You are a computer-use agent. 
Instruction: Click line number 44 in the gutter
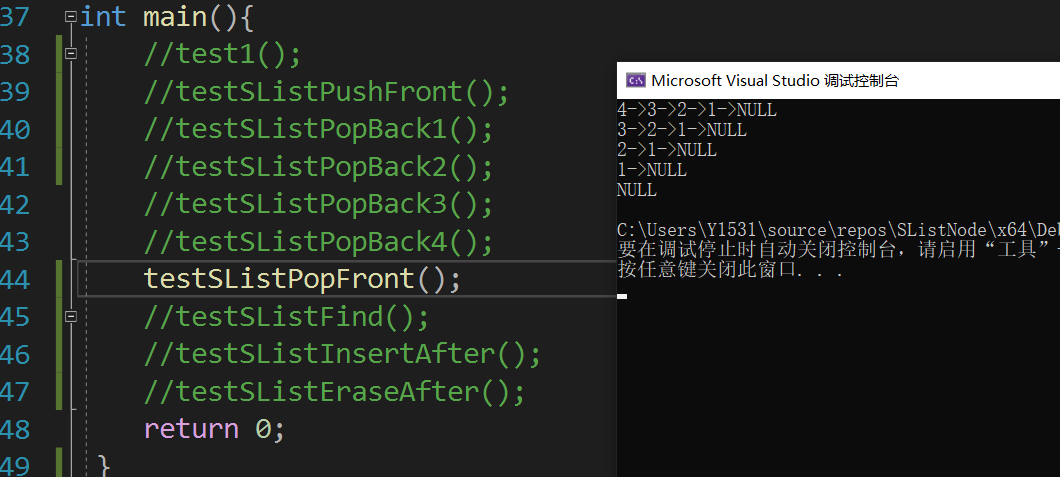pyautogui.click(x=15, y=279)
